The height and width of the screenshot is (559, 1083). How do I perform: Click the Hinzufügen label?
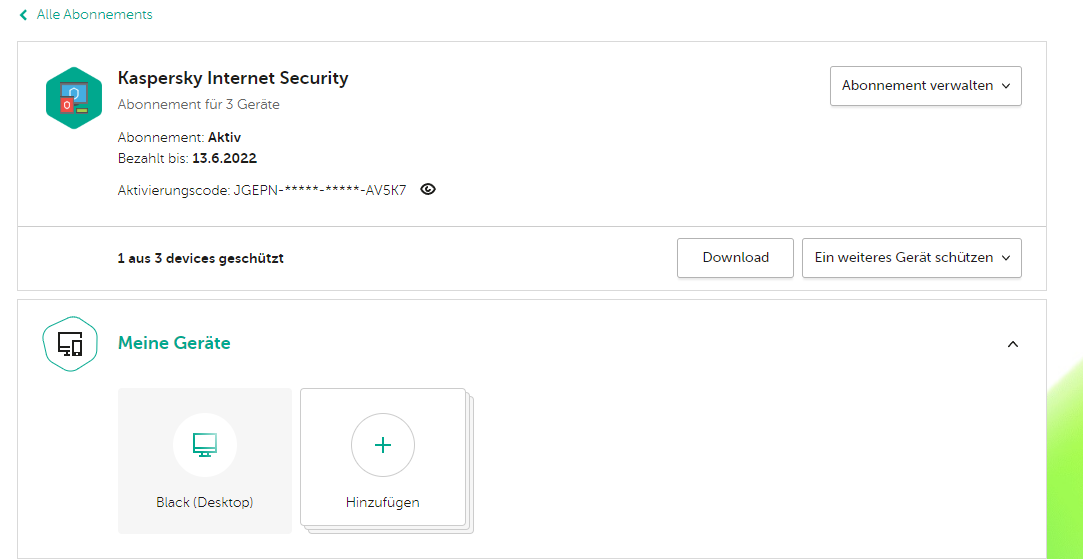[x=382, y=502]
